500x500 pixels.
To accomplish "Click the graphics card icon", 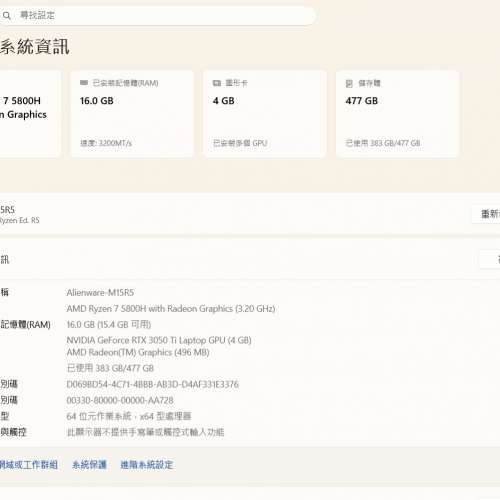I will (x=217, y=83).
